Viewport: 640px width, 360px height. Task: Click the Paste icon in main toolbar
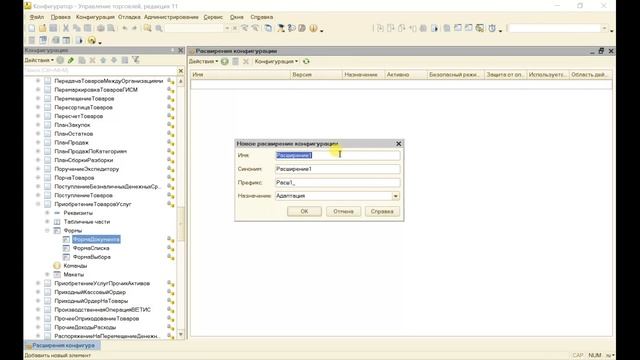click(x=88, y=28)
